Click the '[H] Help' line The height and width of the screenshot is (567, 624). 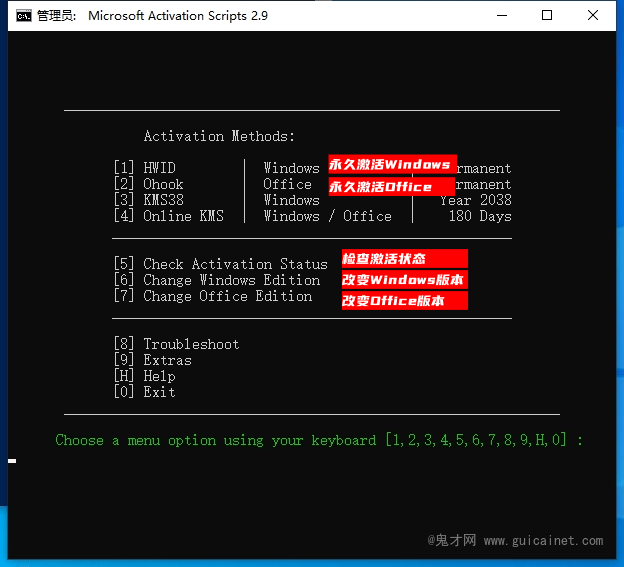coord(144,376)
